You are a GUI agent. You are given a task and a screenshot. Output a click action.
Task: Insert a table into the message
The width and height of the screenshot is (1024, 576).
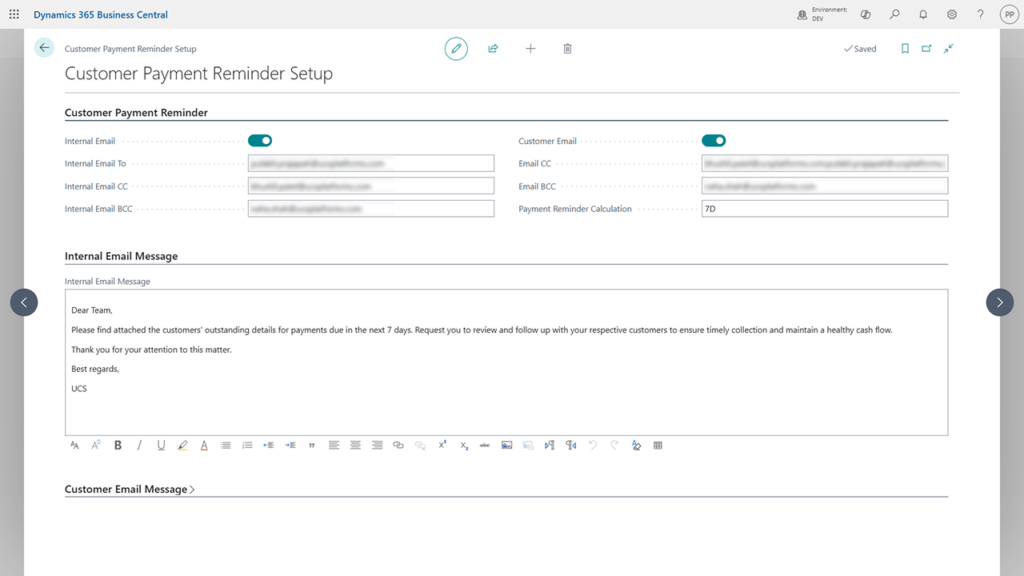[657, 445]
